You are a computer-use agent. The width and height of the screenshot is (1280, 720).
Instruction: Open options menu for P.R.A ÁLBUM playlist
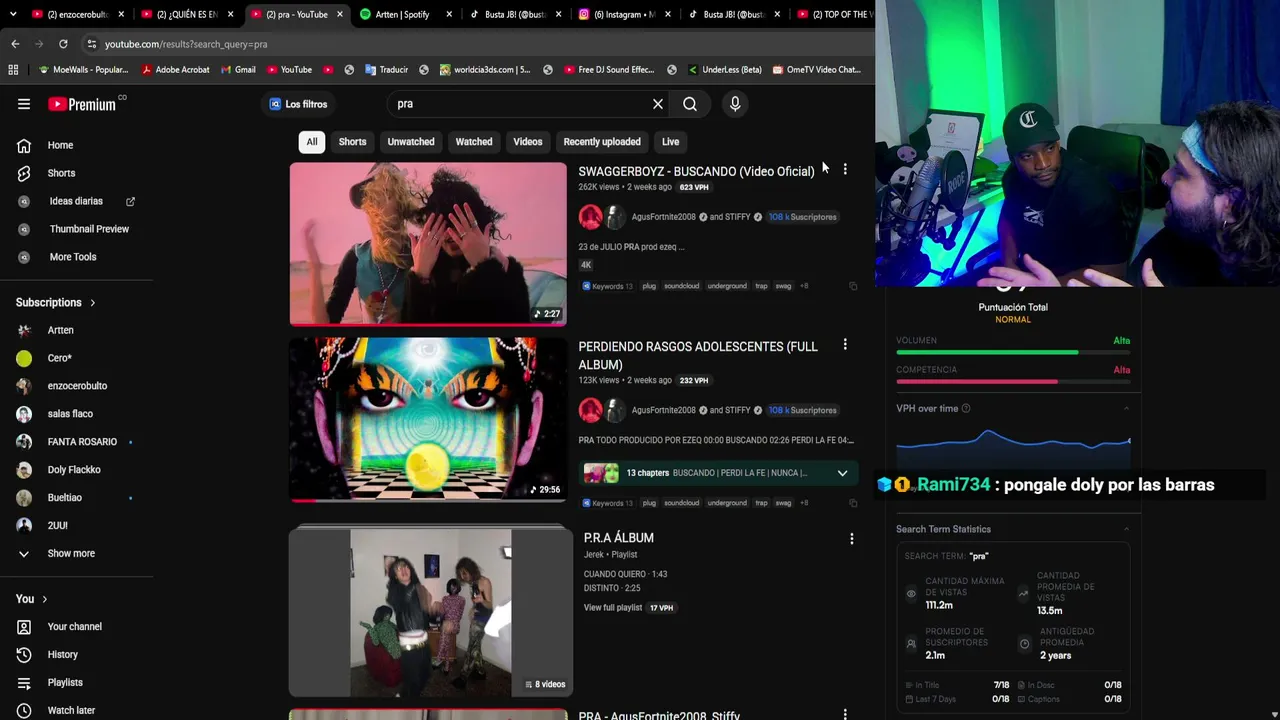click(x=852, y=539)
